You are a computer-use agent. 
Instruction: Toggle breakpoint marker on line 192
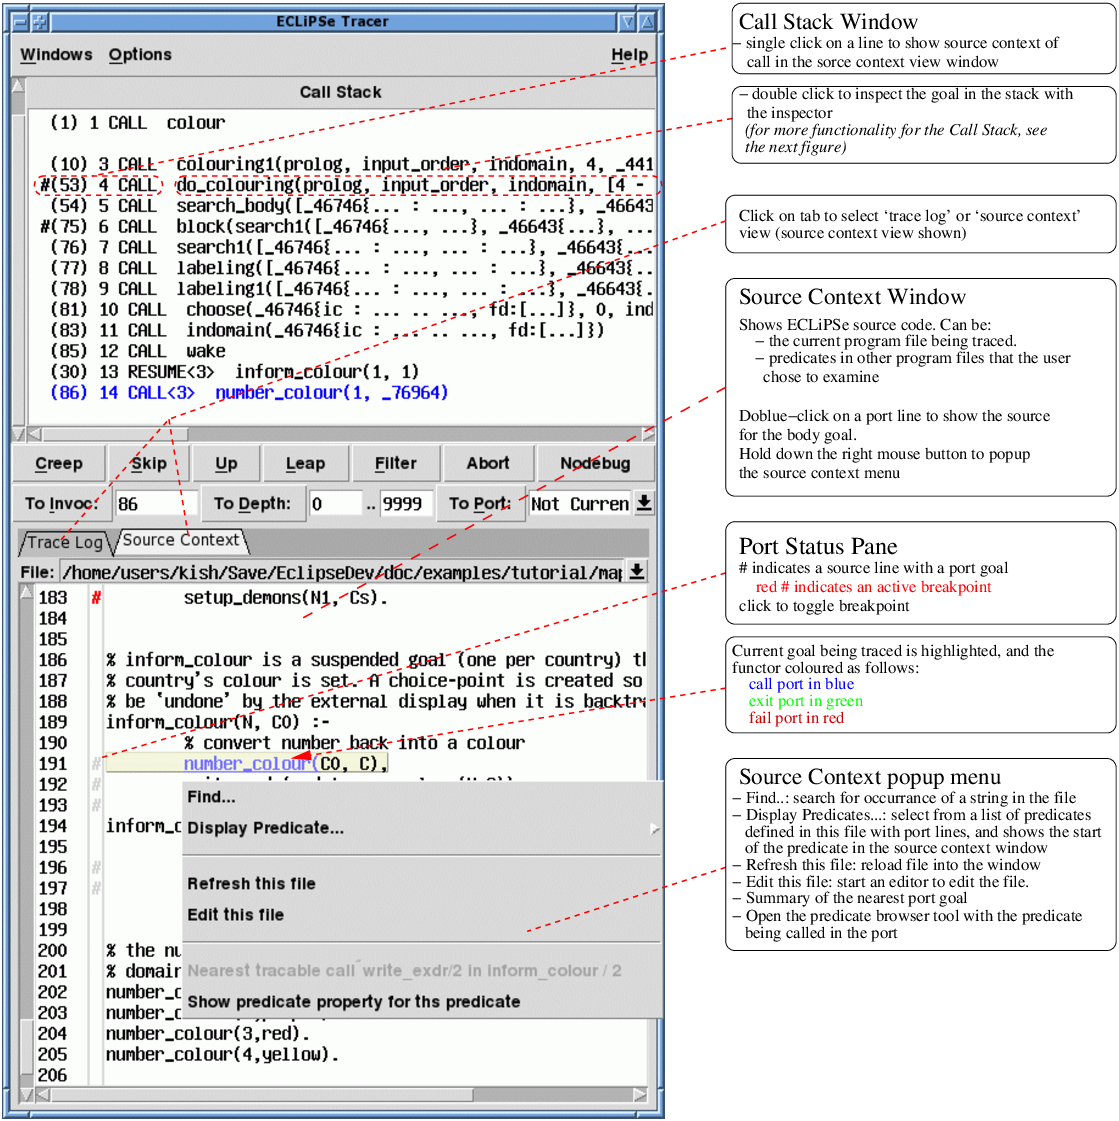(x=96, y=785)
